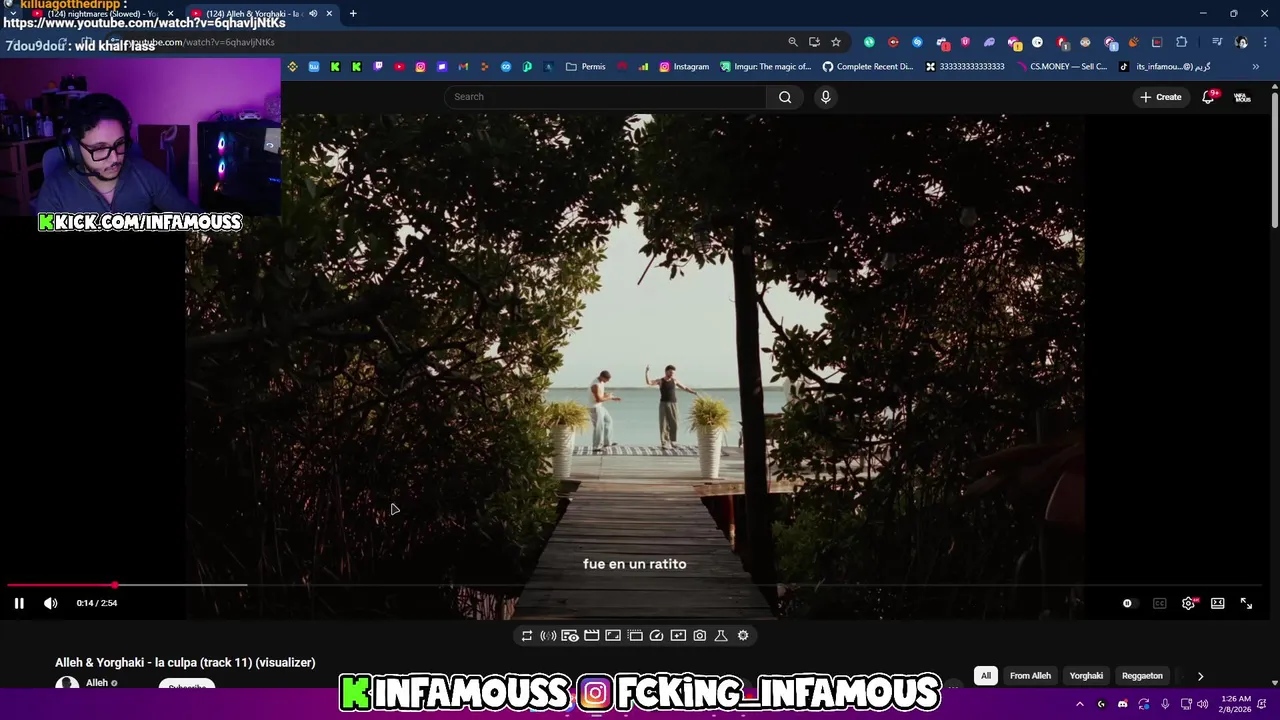This screenshot has height=720, width=1280.
Task: Select the From Alleh chip
Action: tap(1030, 676)
